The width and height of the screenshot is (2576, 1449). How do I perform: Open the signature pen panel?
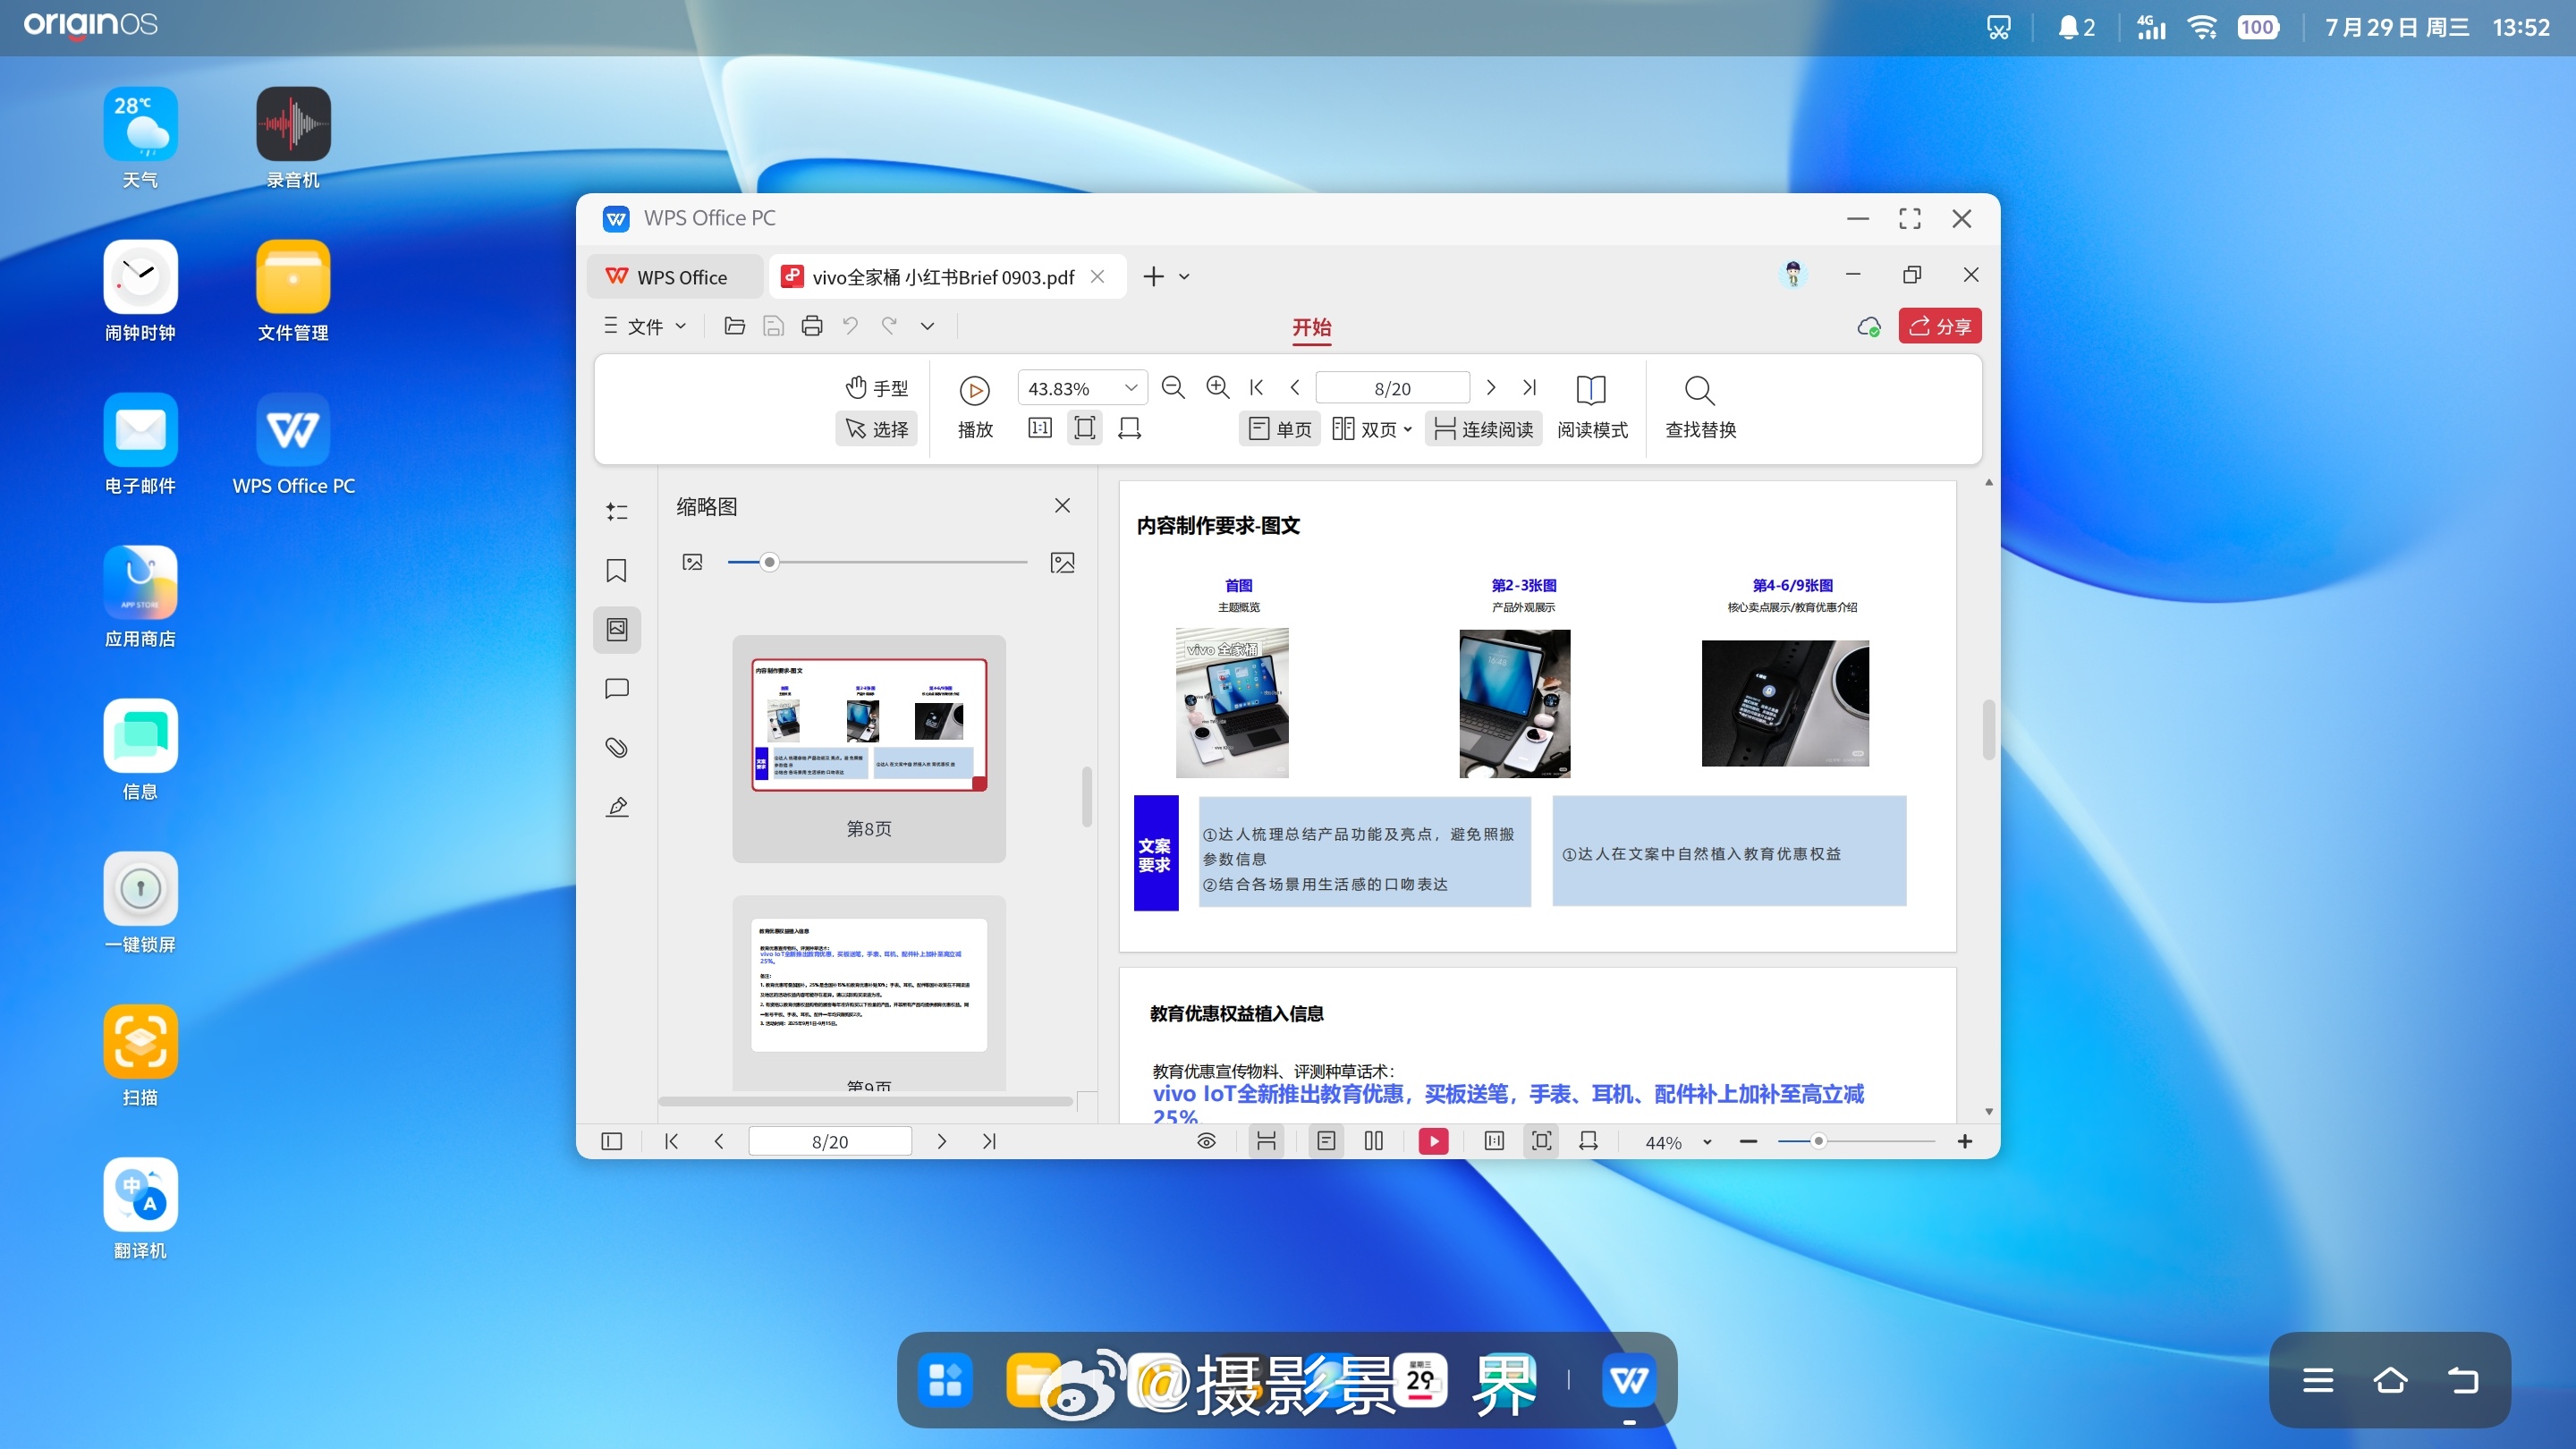pos(617,807)
